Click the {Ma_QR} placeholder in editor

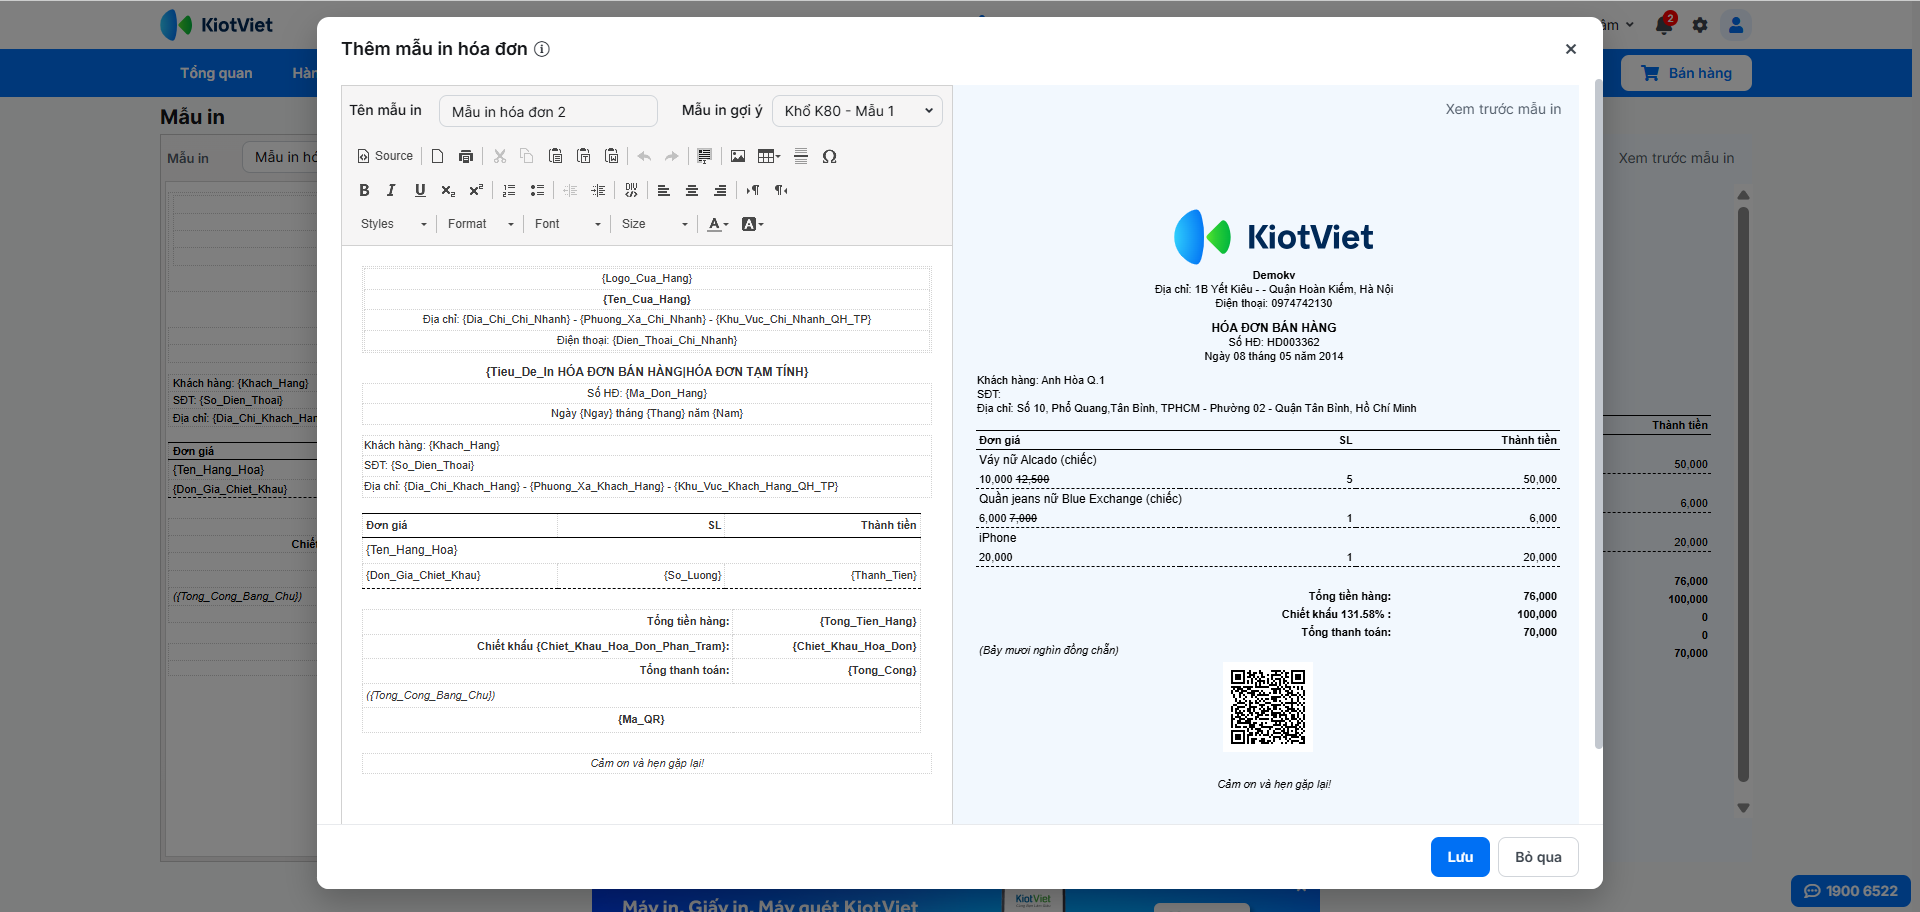click(641, 719)
